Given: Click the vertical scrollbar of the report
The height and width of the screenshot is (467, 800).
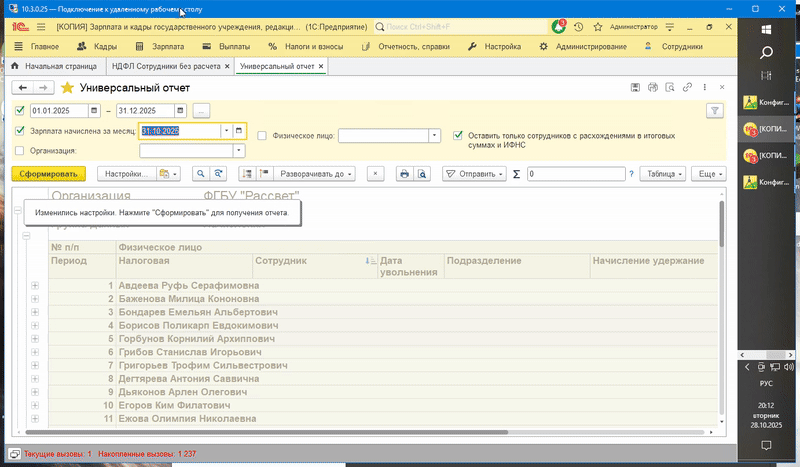Looking at the screenshot, I should tap(721, 224).
